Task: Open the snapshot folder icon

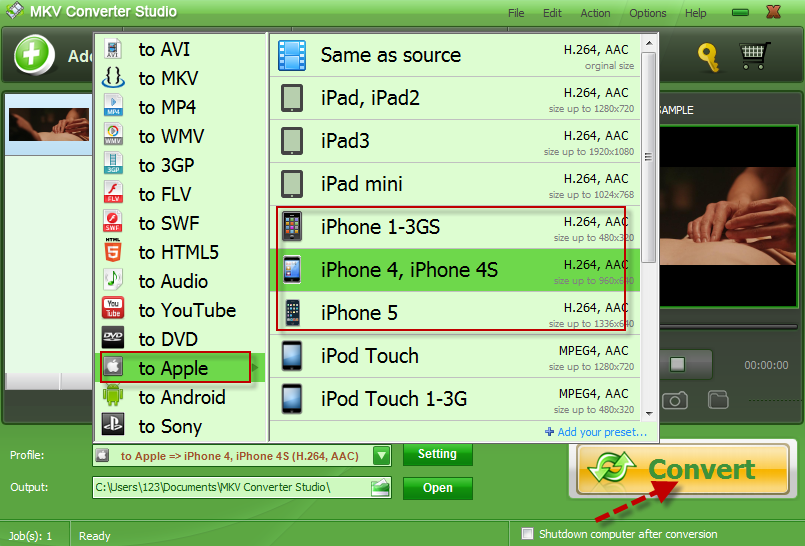Action: click(x=718, y=400)
